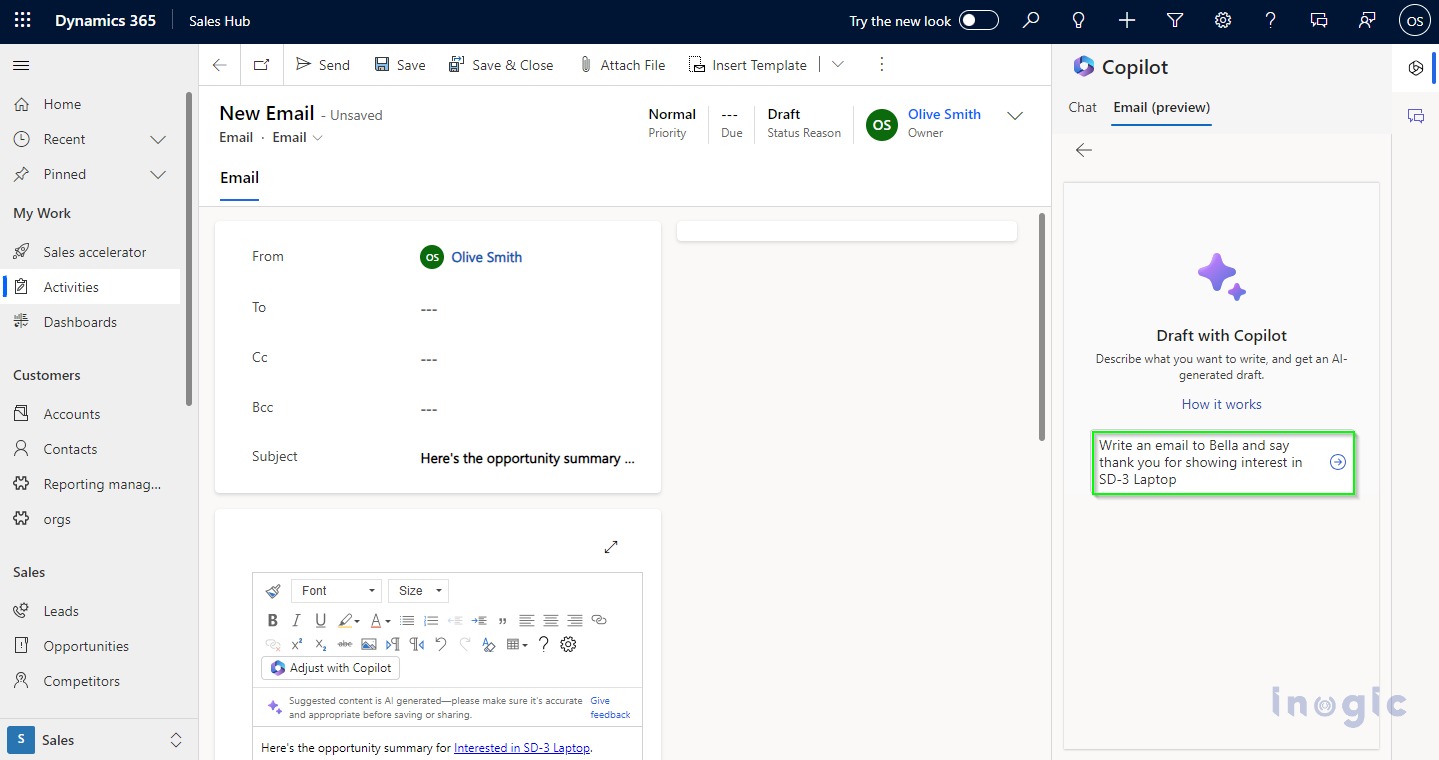Viewport: 1439px width, 760px height.
Task: Toggle the Copilot side pane icon
Action: coord(1416,68)
